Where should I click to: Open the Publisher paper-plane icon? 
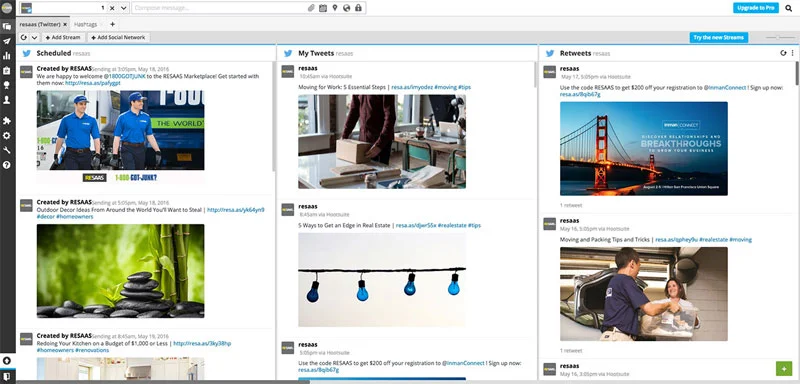(x=7, y=41)
